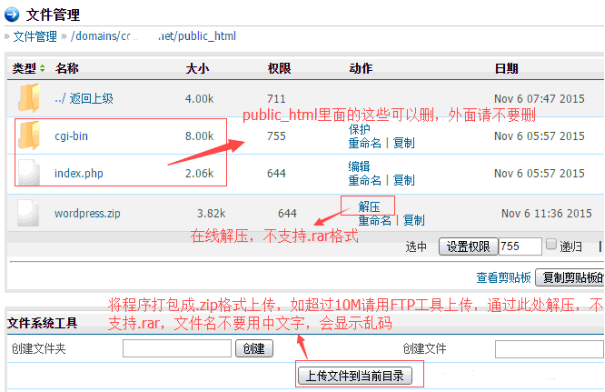Click 保护 for the cgi-bin folder
Image resolution: width=605 pixels, height=392 pixels.
tap(359, 129)
